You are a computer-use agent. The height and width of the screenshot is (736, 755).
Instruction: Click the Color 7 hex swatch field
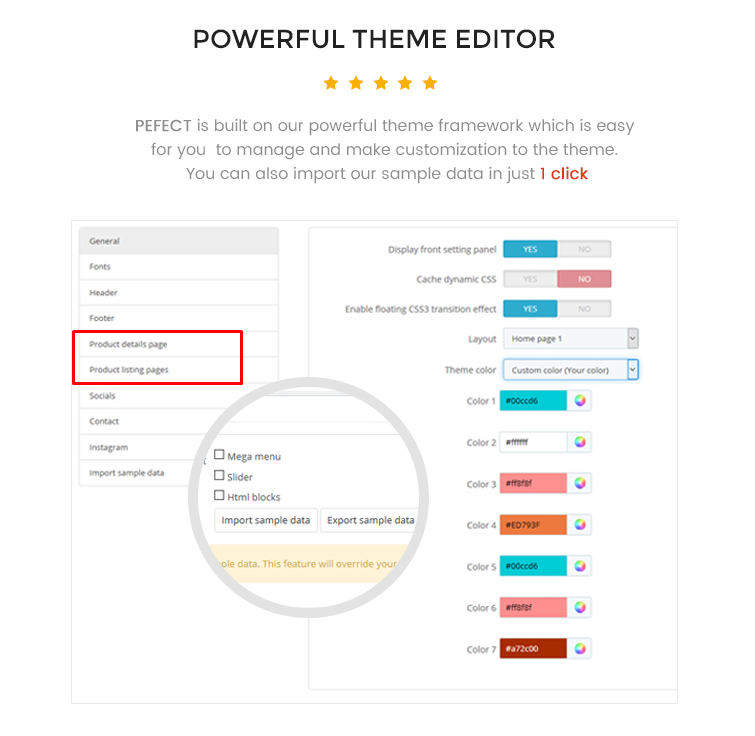533,649
